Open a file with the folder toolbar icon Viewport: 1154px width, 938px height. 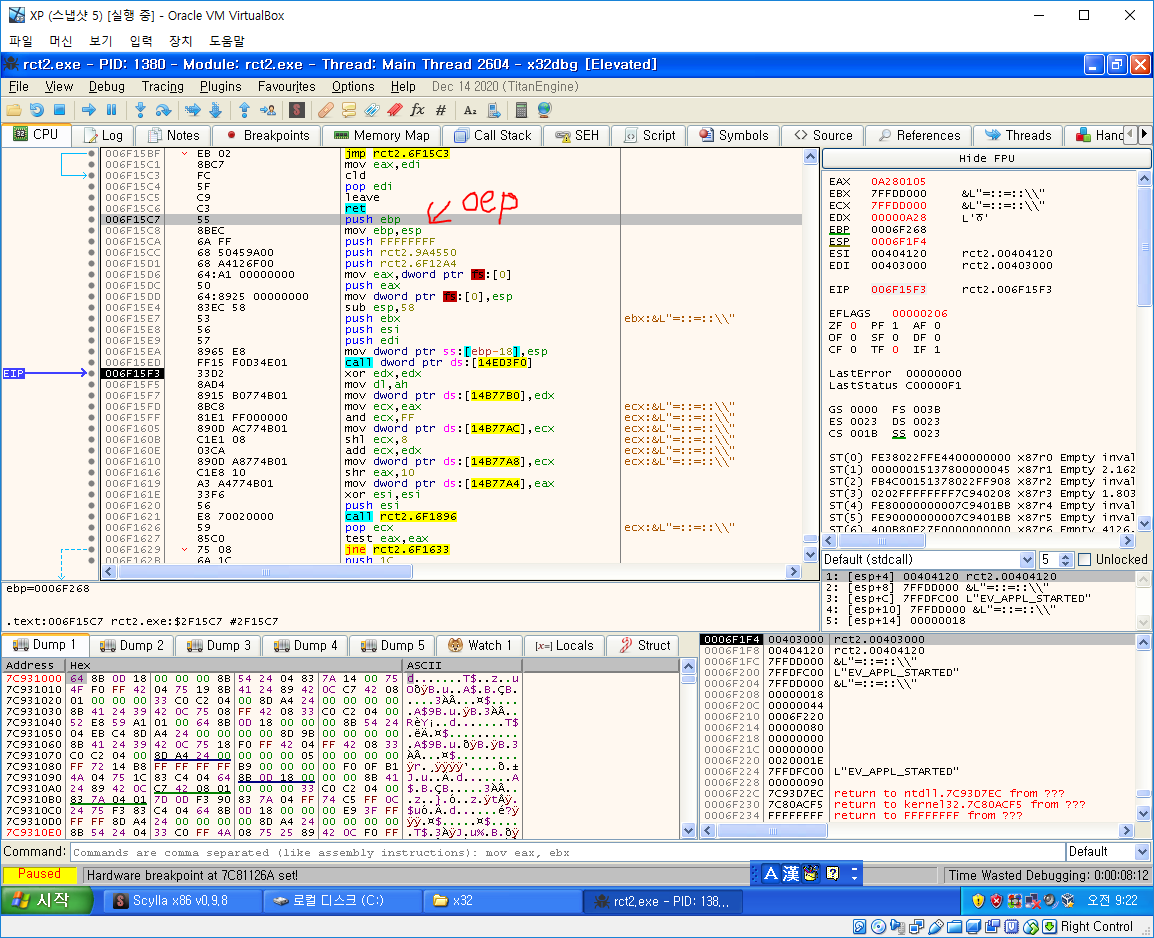coord(13,110)
